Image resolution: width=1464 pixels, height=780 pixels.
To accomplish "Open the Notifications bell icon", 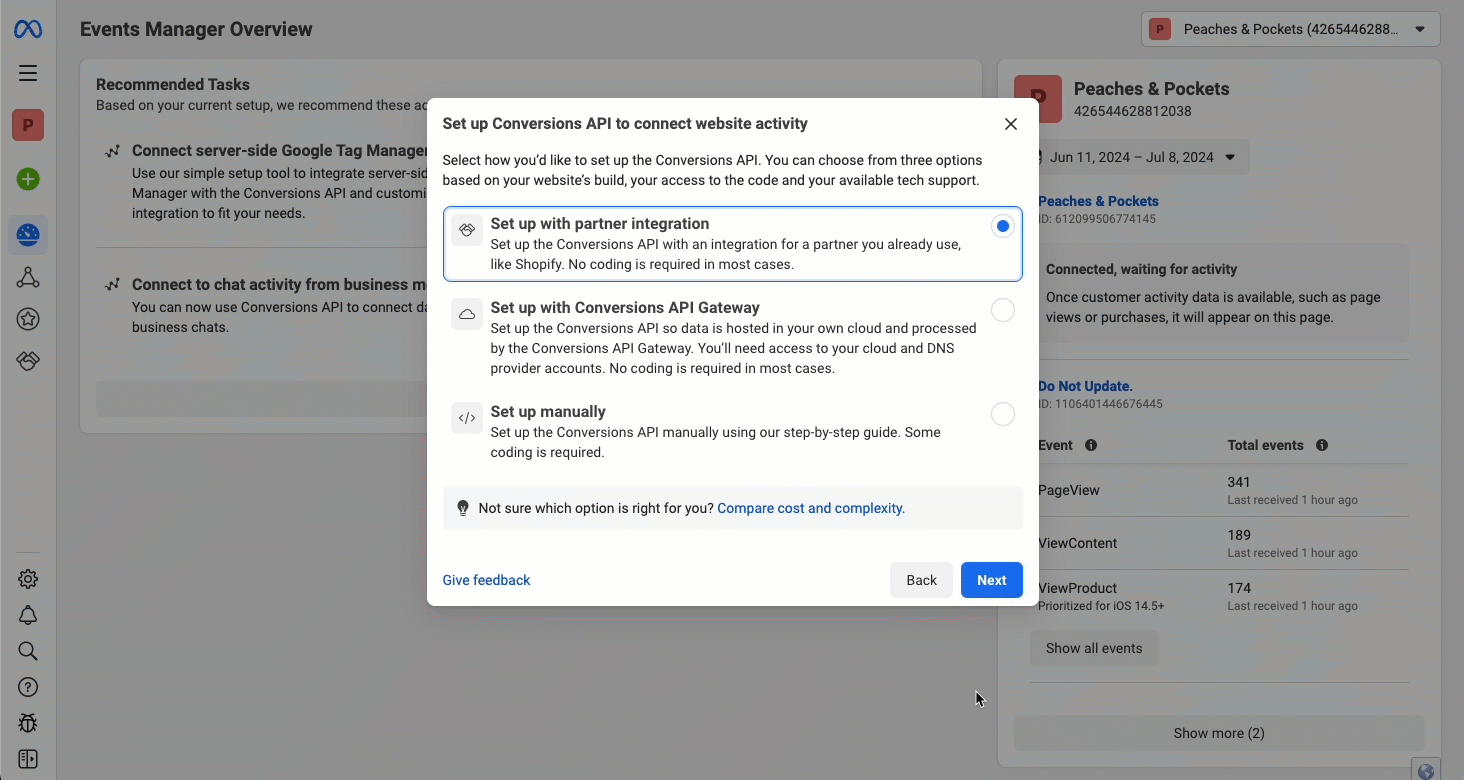I will [x=28, y=615].
